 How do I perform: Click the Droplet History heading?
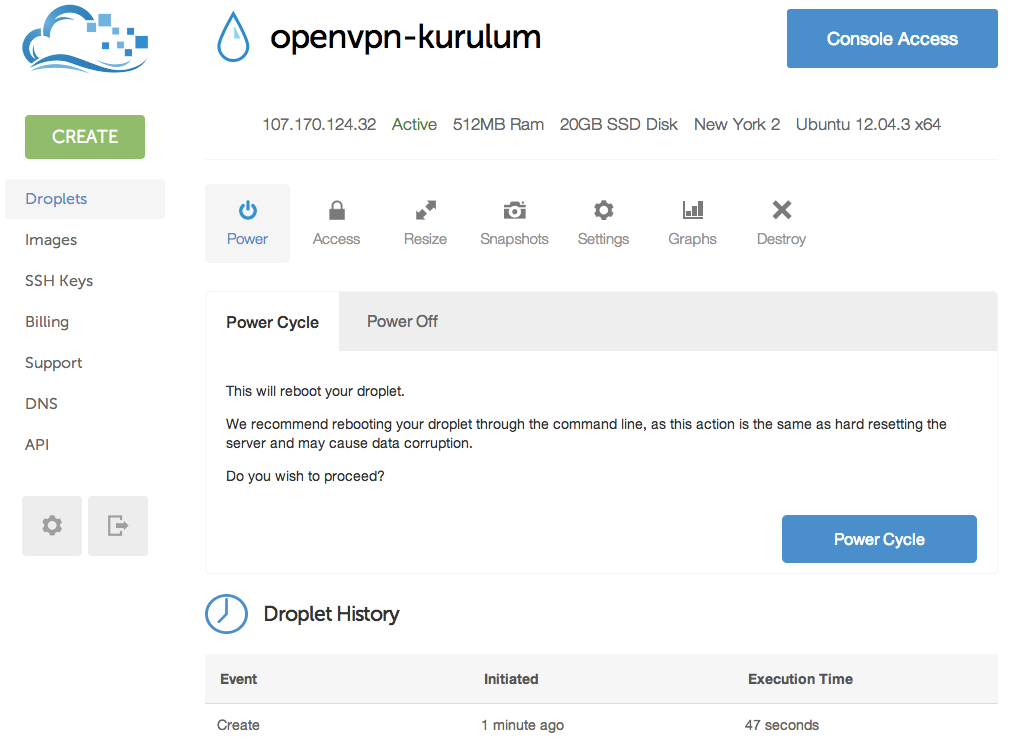click(x=331, y=614)
